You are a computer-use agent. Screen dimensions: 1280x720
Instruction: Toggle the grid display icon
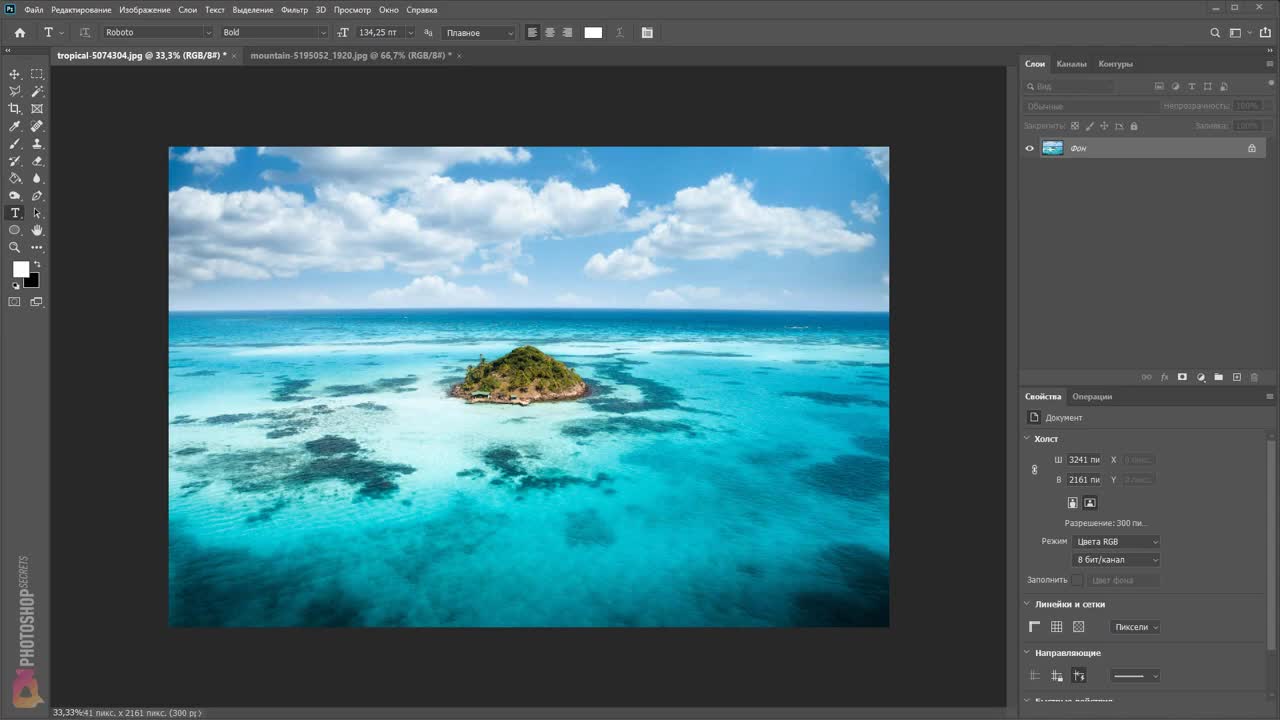[1056, 627]
